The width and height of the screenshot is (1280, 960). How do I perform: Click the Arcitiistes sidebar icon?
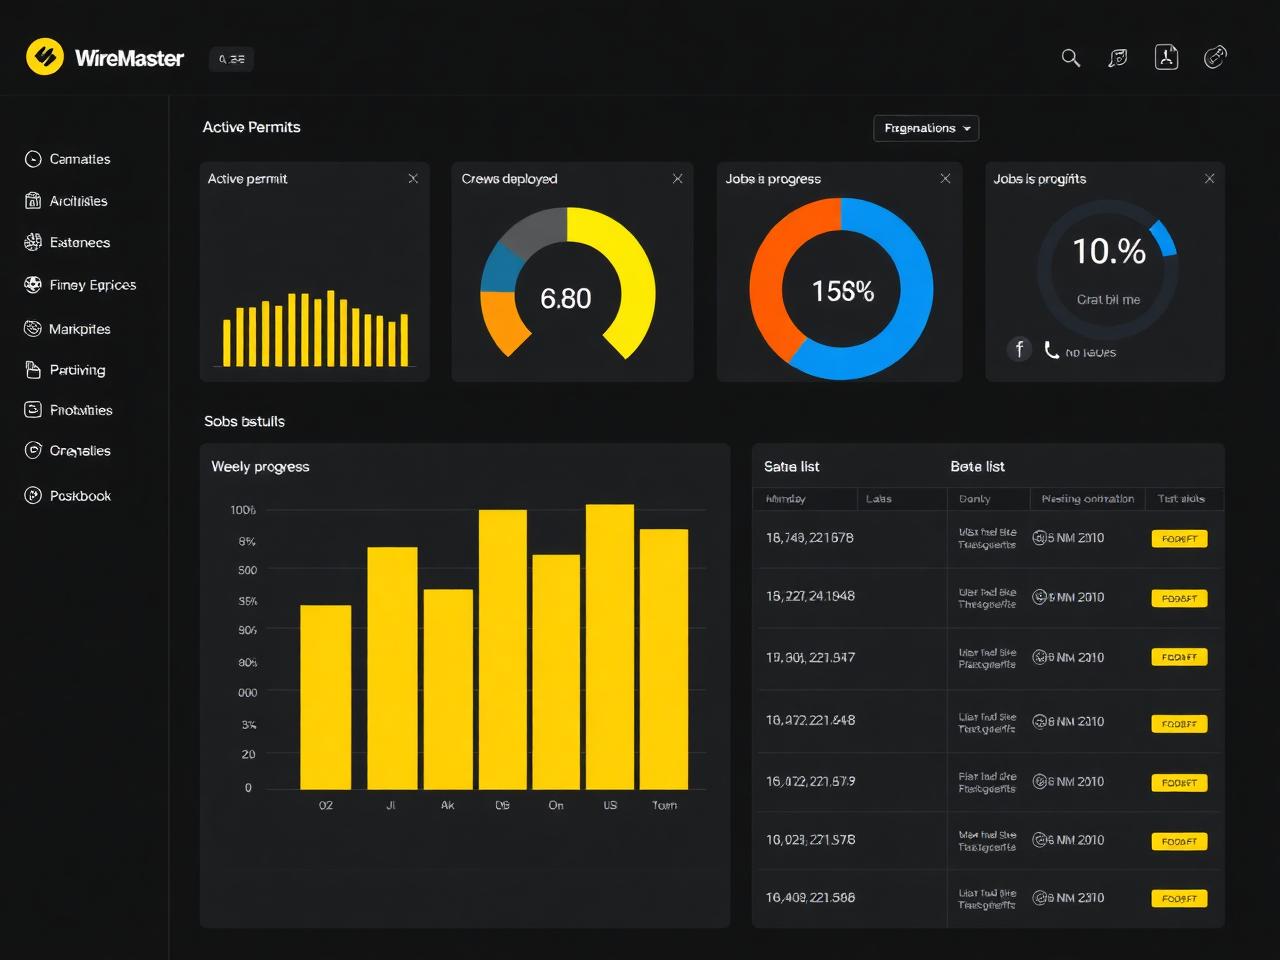33,200
